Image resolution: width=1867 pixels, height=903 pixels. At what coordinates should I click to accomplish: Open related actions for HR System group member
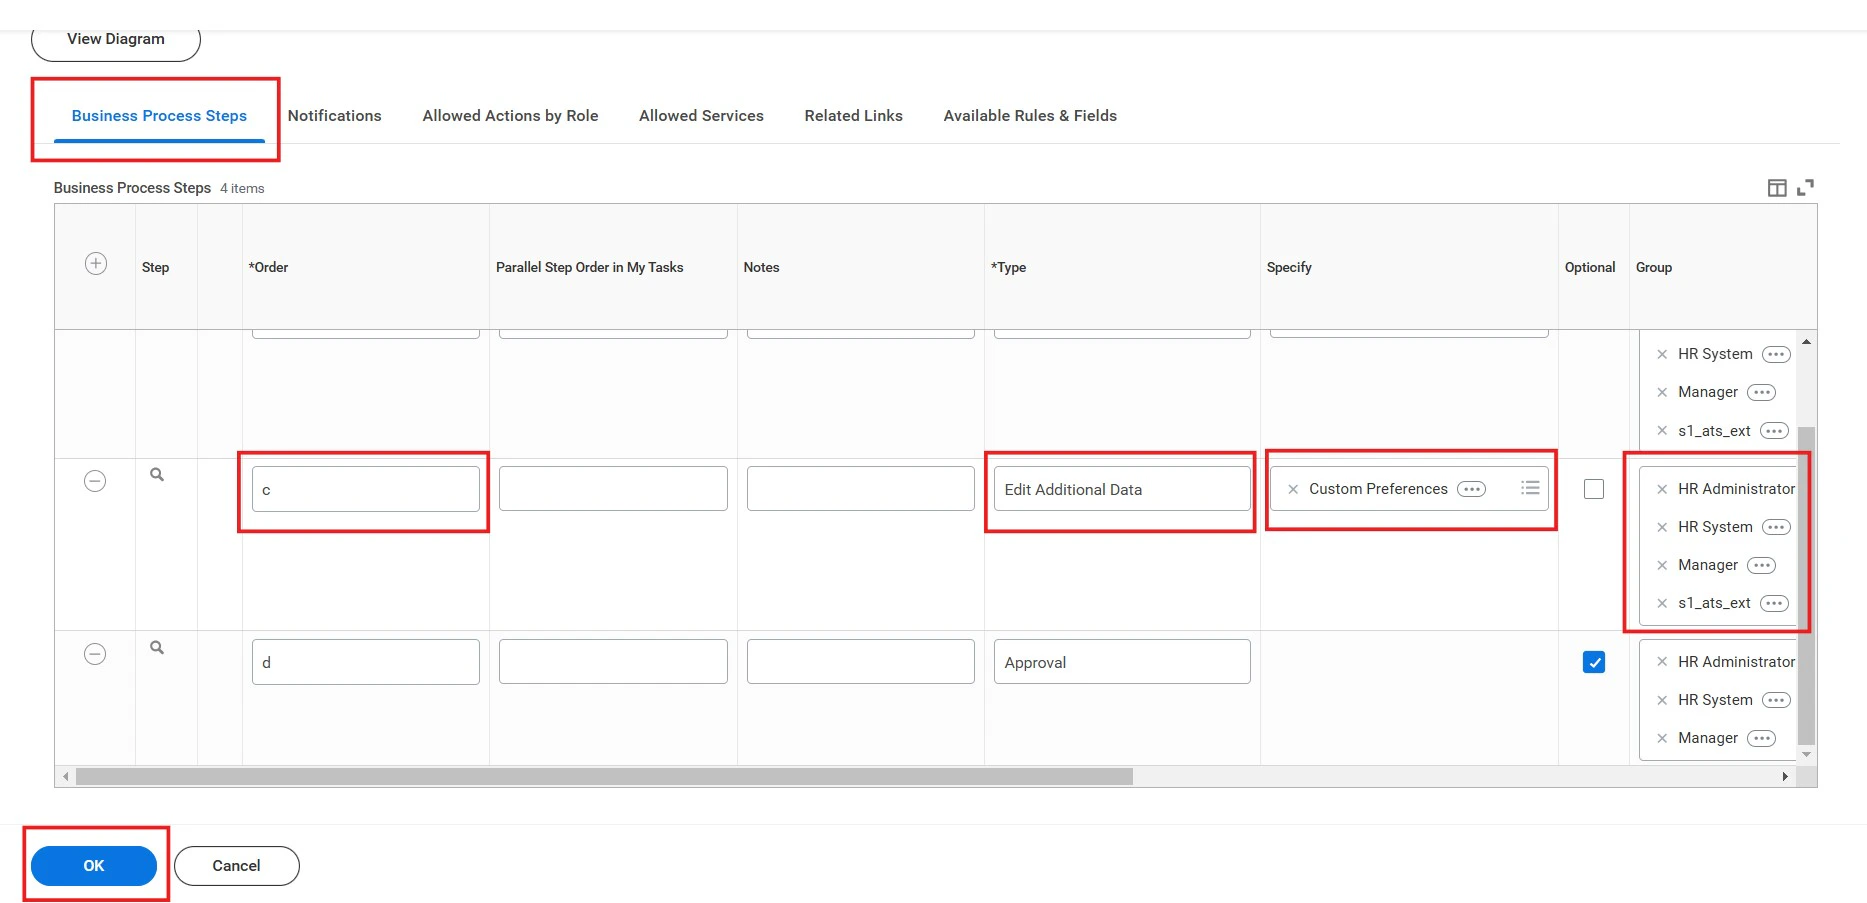(1776, 527)
